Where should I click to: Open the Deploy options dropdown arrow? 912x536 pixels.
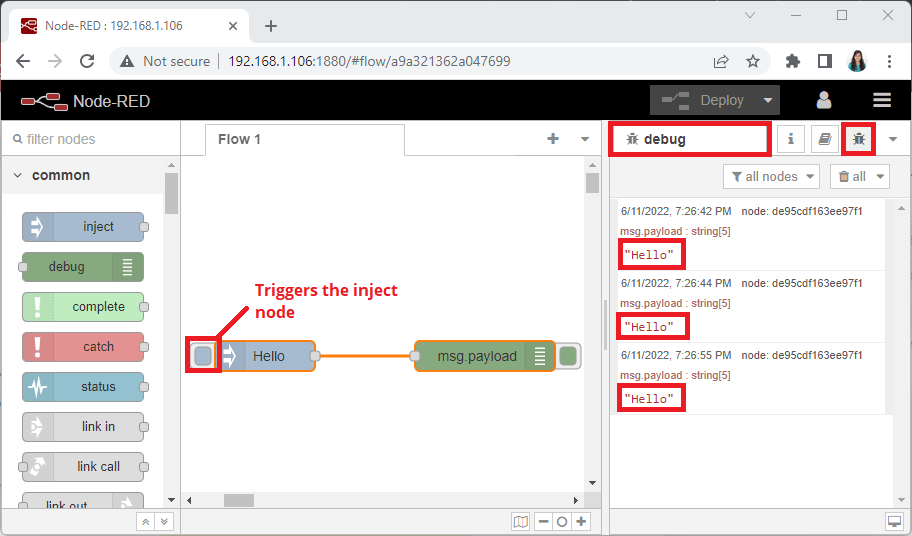[x=768, y=100]
